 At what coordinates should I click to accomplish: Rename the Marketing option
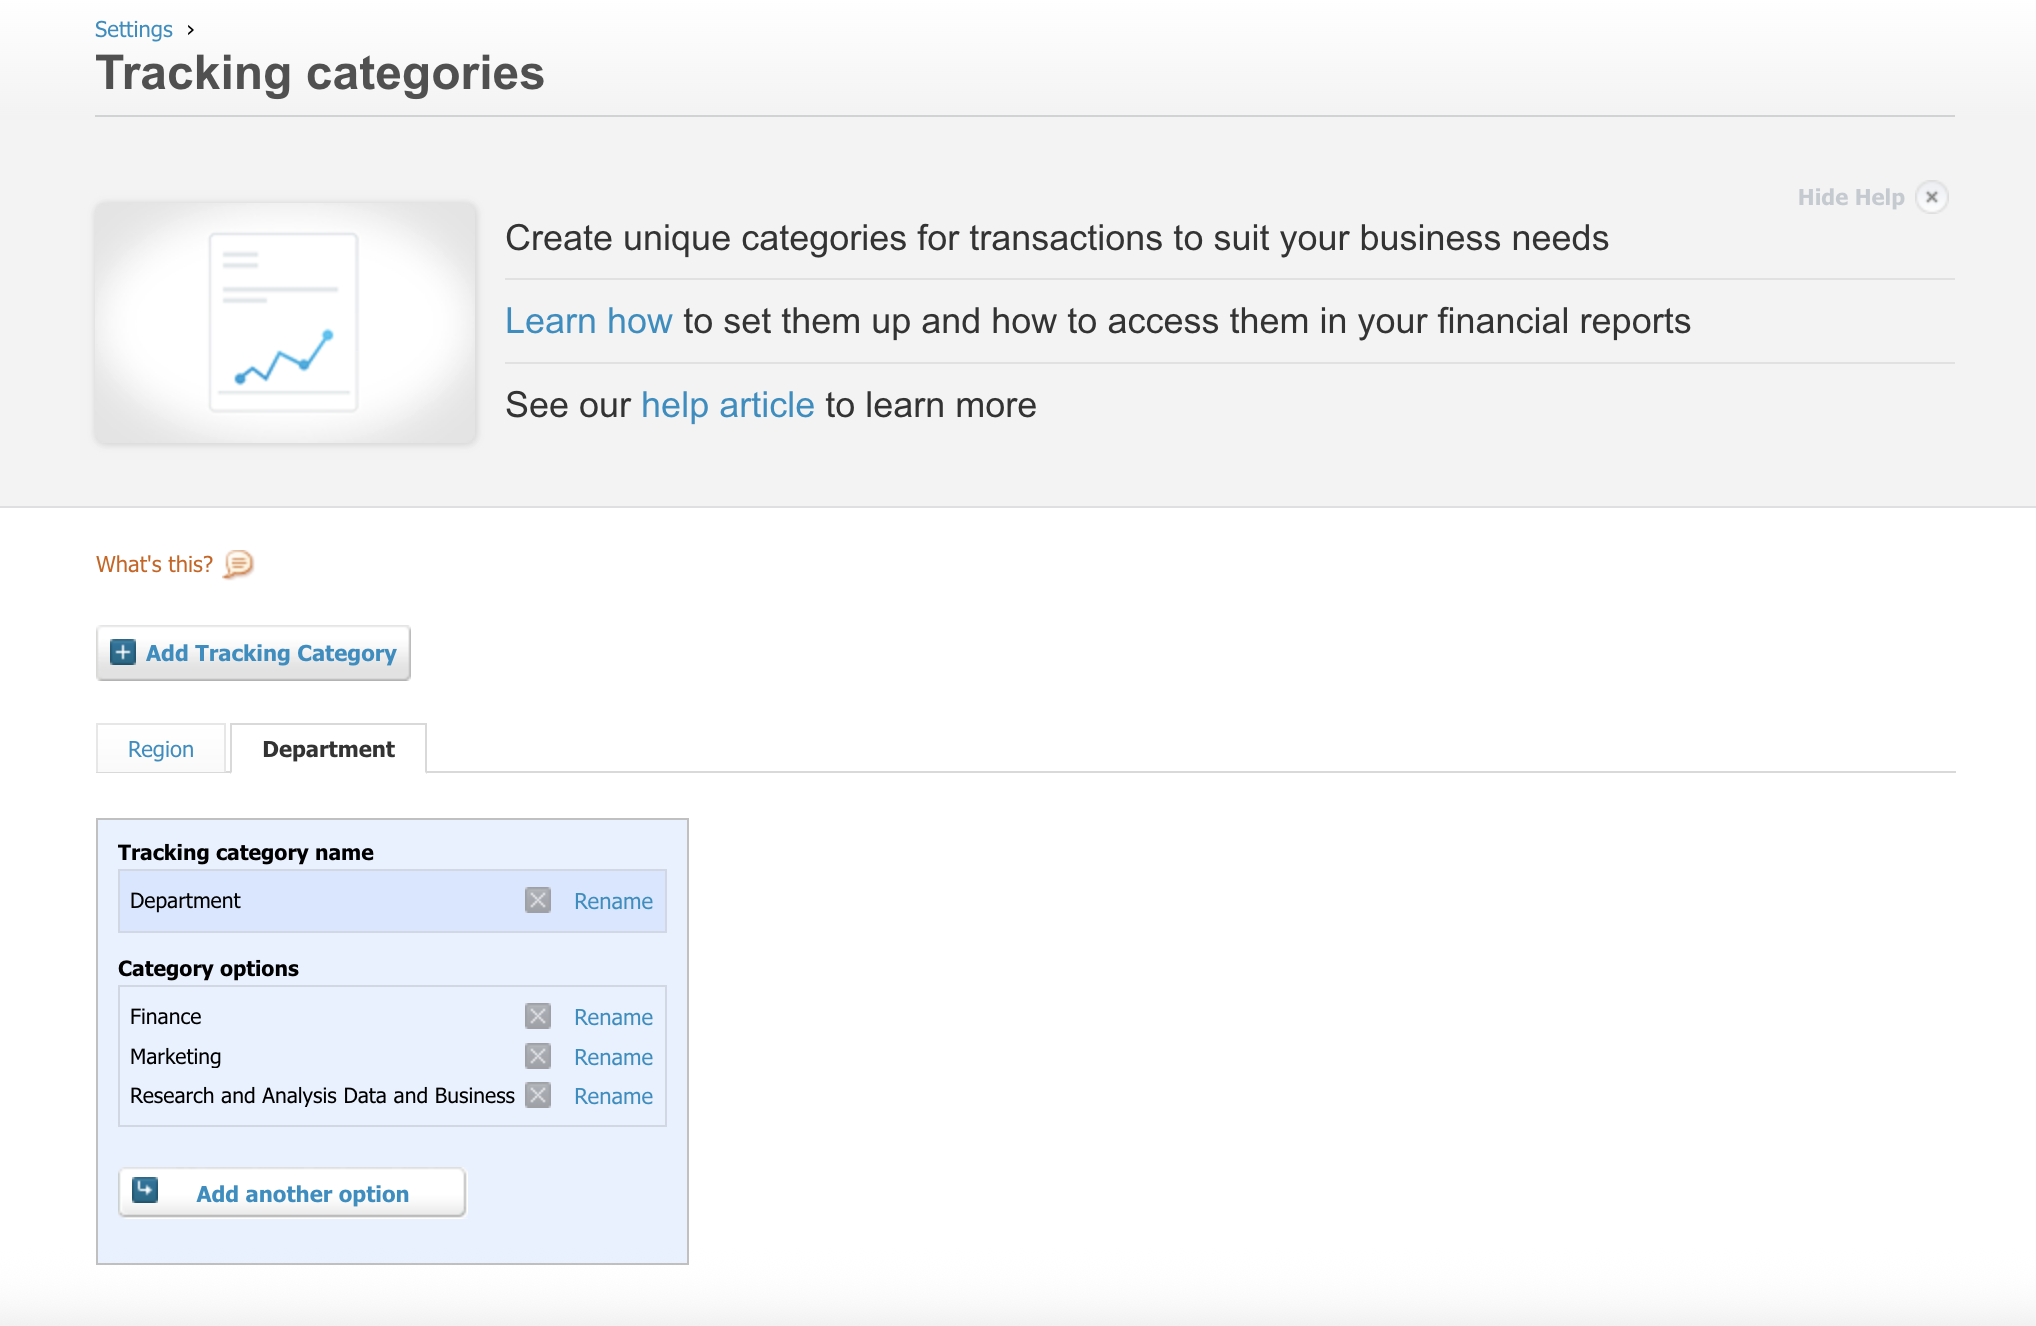pyautogui.click(x=613, y=1057)
